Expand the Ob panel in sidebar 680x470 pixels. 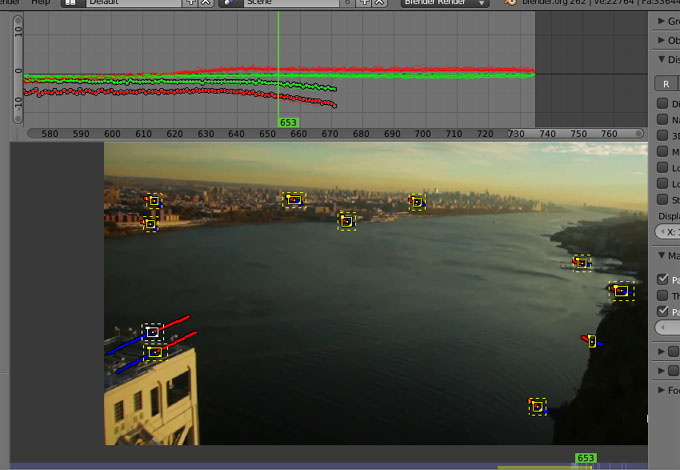[661, 40]
